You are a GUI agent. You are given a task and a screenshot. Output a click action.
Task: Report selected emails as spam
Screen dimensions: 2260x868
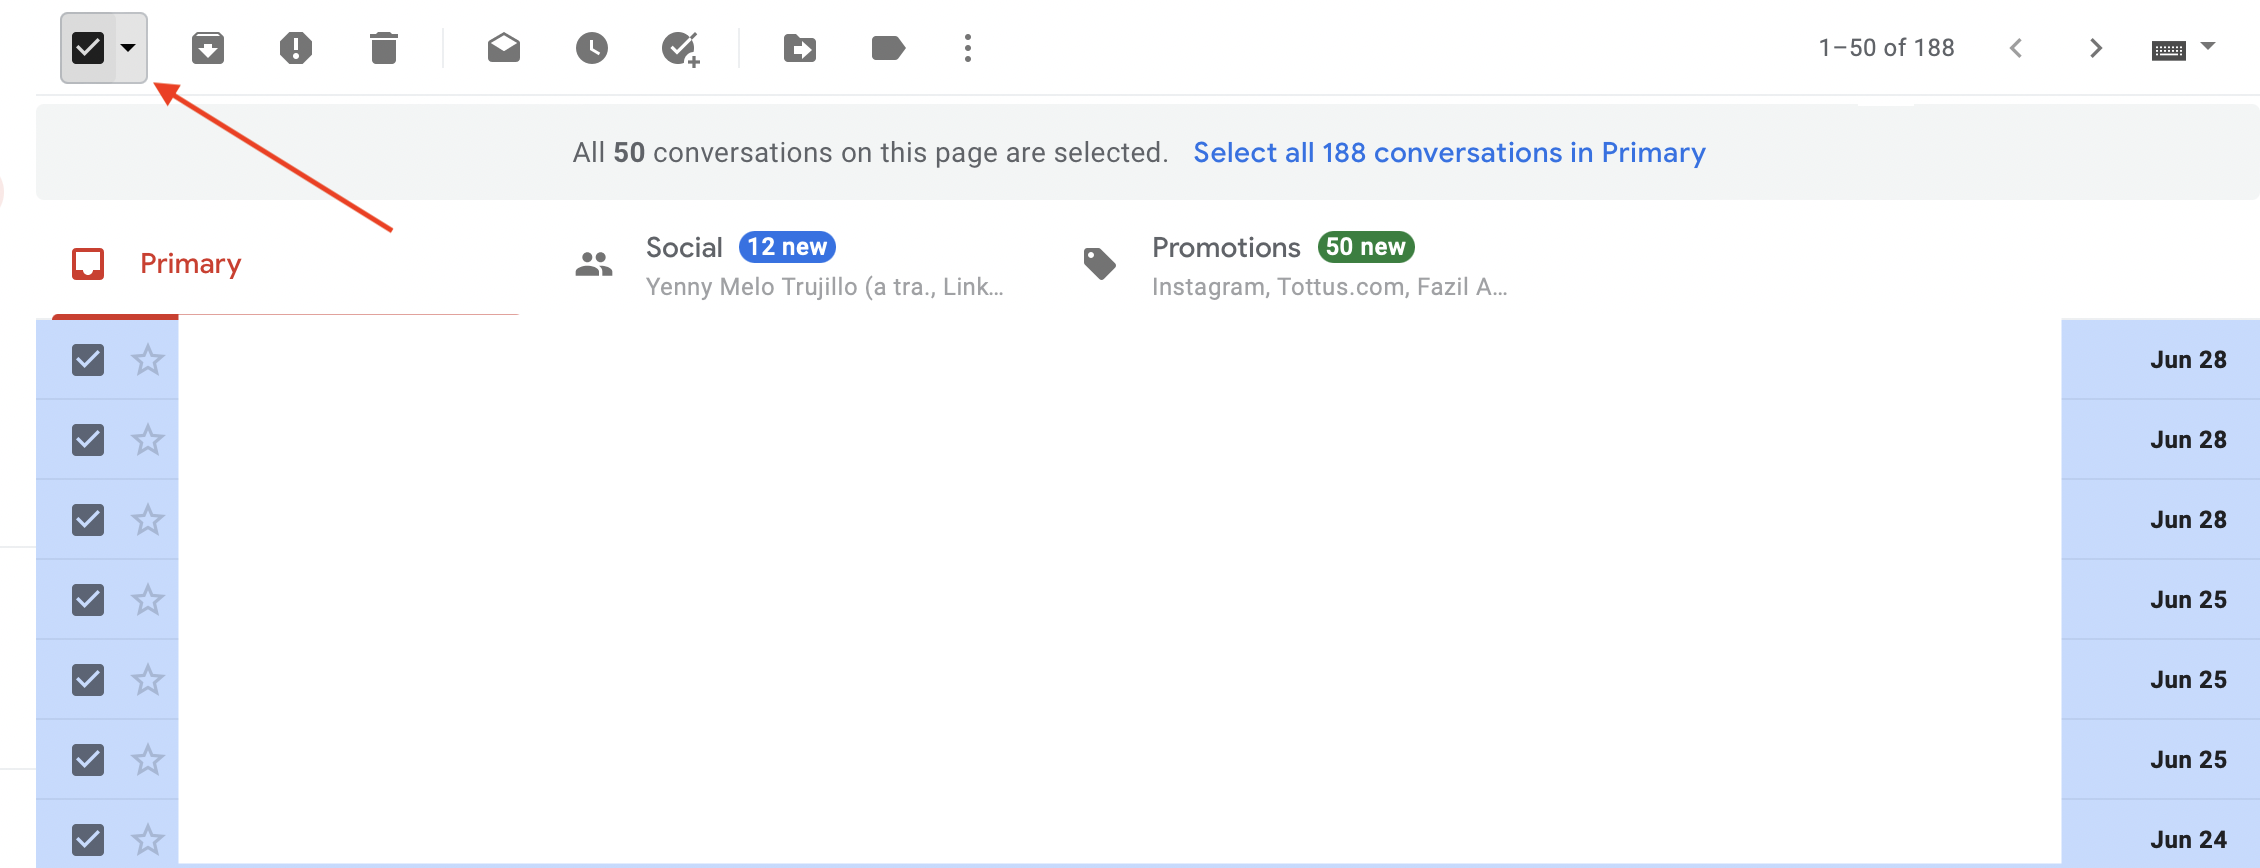296,48
